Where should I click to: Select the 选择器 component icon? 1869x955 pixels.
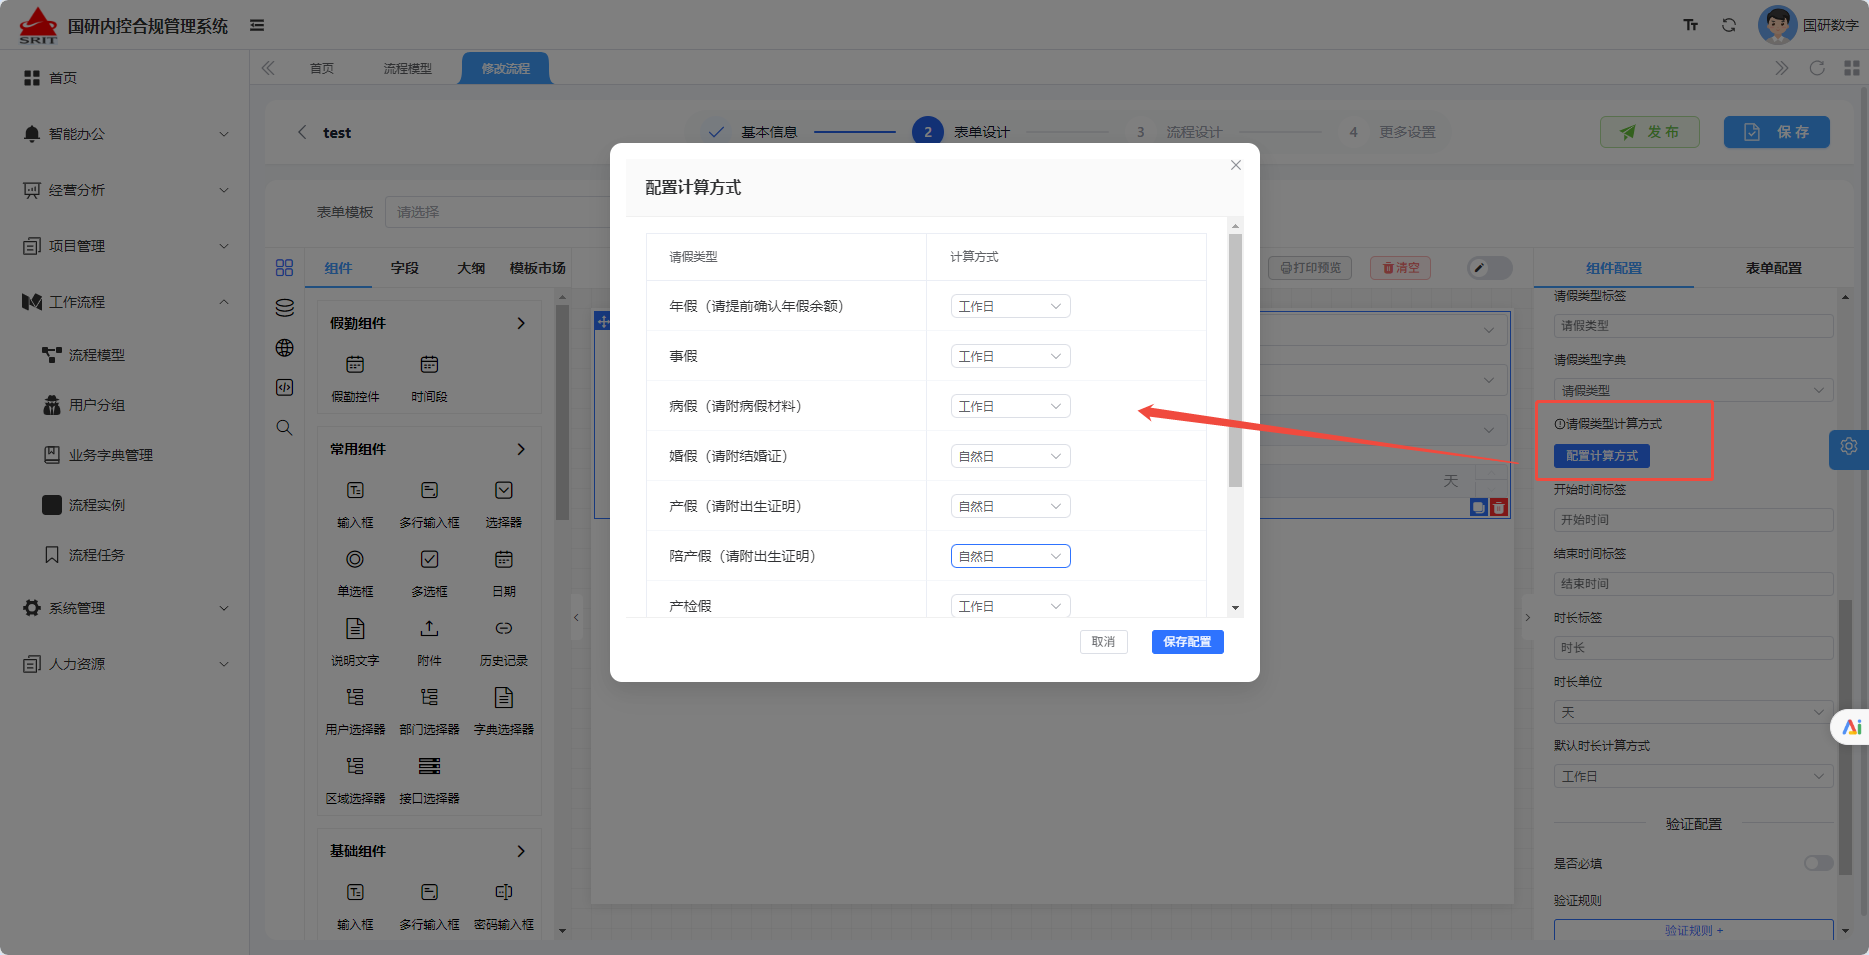[x=504, y=490]
